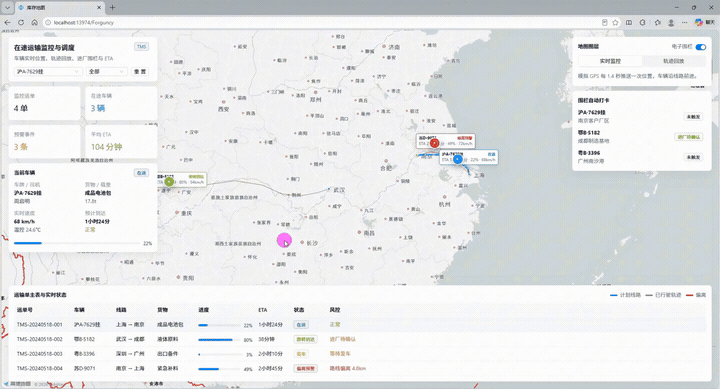This screenshot has width=720, height=389.
Task: Refresh the browser page
Action: pos(21,22)
